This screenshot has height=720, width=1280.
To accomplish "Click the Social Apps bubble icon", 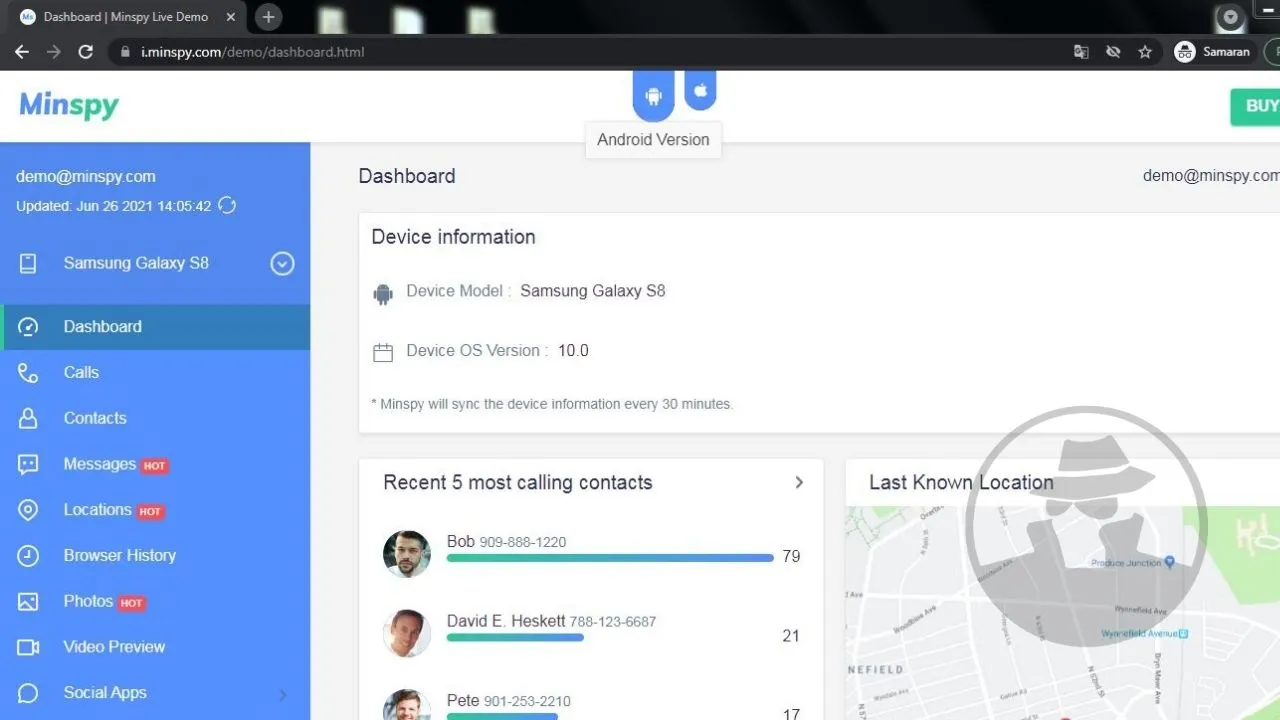I will 28,693.
